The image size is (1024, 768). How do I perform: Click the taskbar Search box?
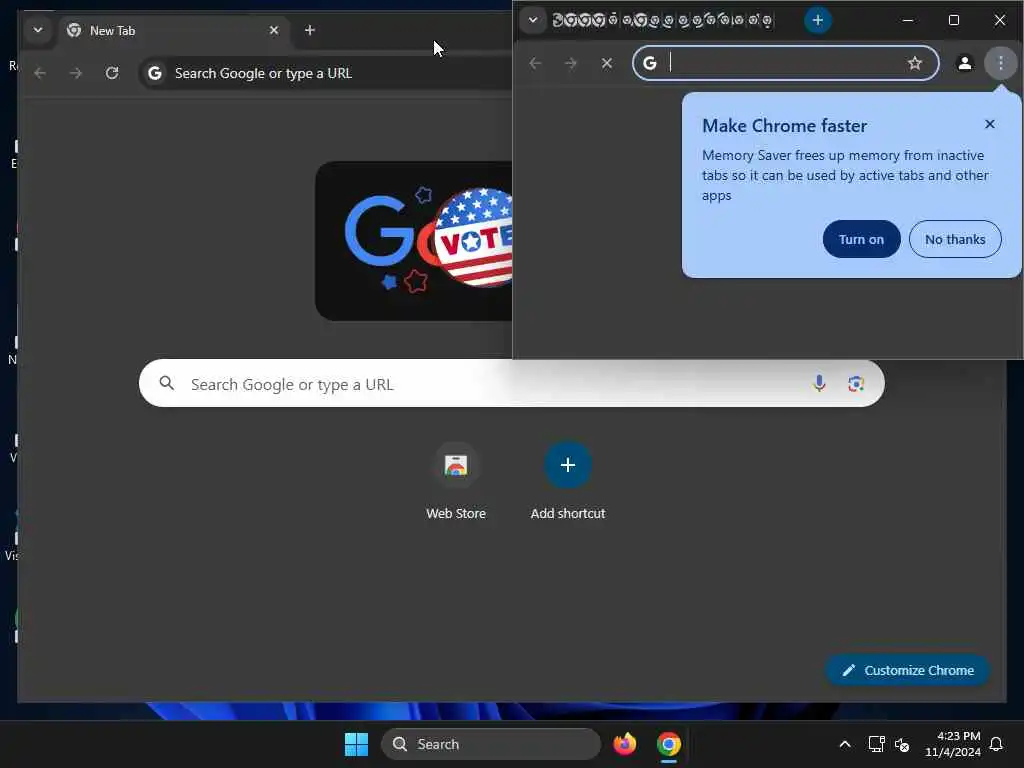(x=490, y=744)
